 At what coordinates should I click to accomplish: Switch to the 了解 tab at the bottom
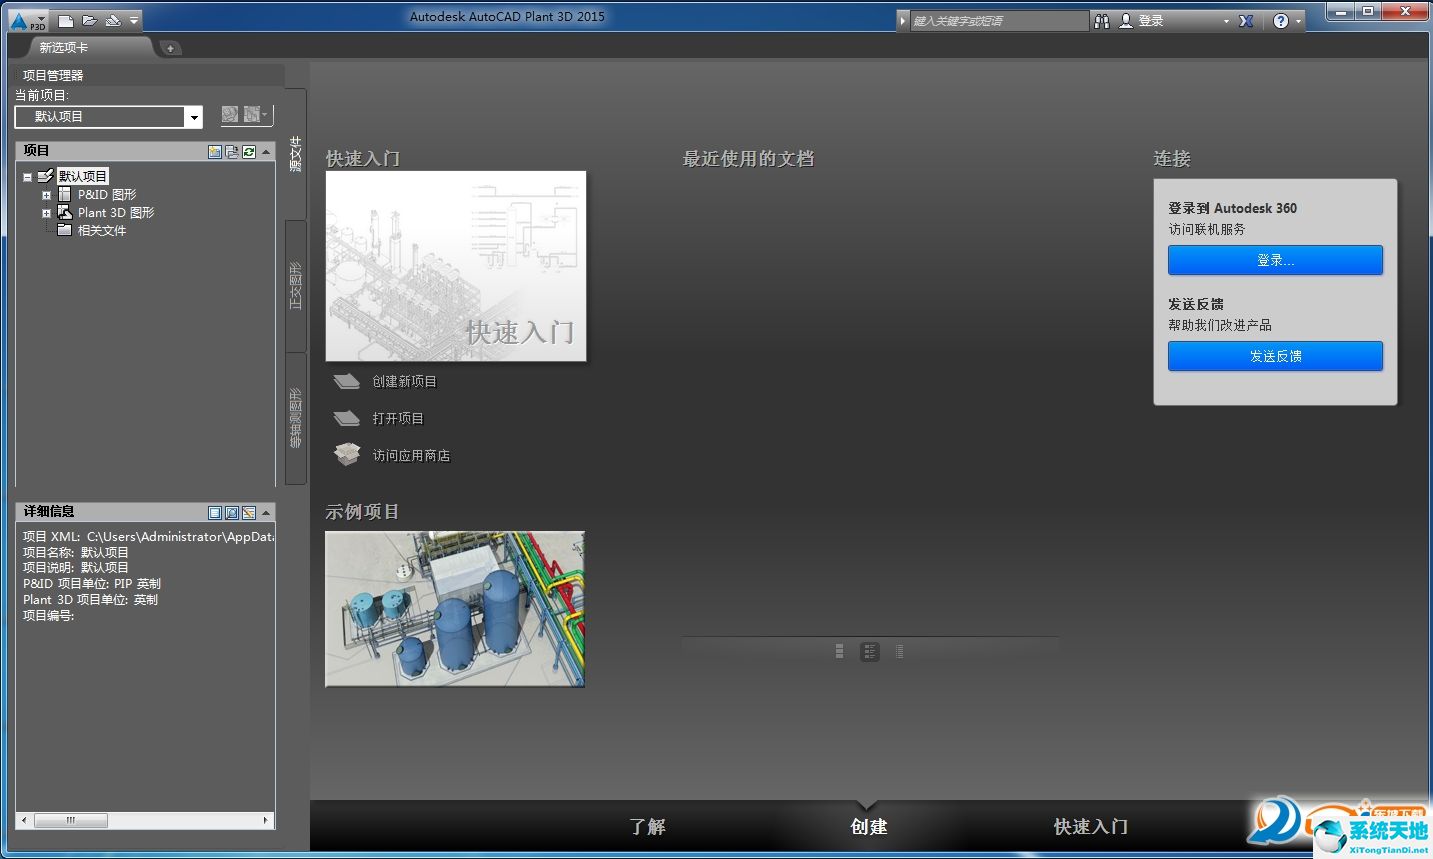(648, 827)
